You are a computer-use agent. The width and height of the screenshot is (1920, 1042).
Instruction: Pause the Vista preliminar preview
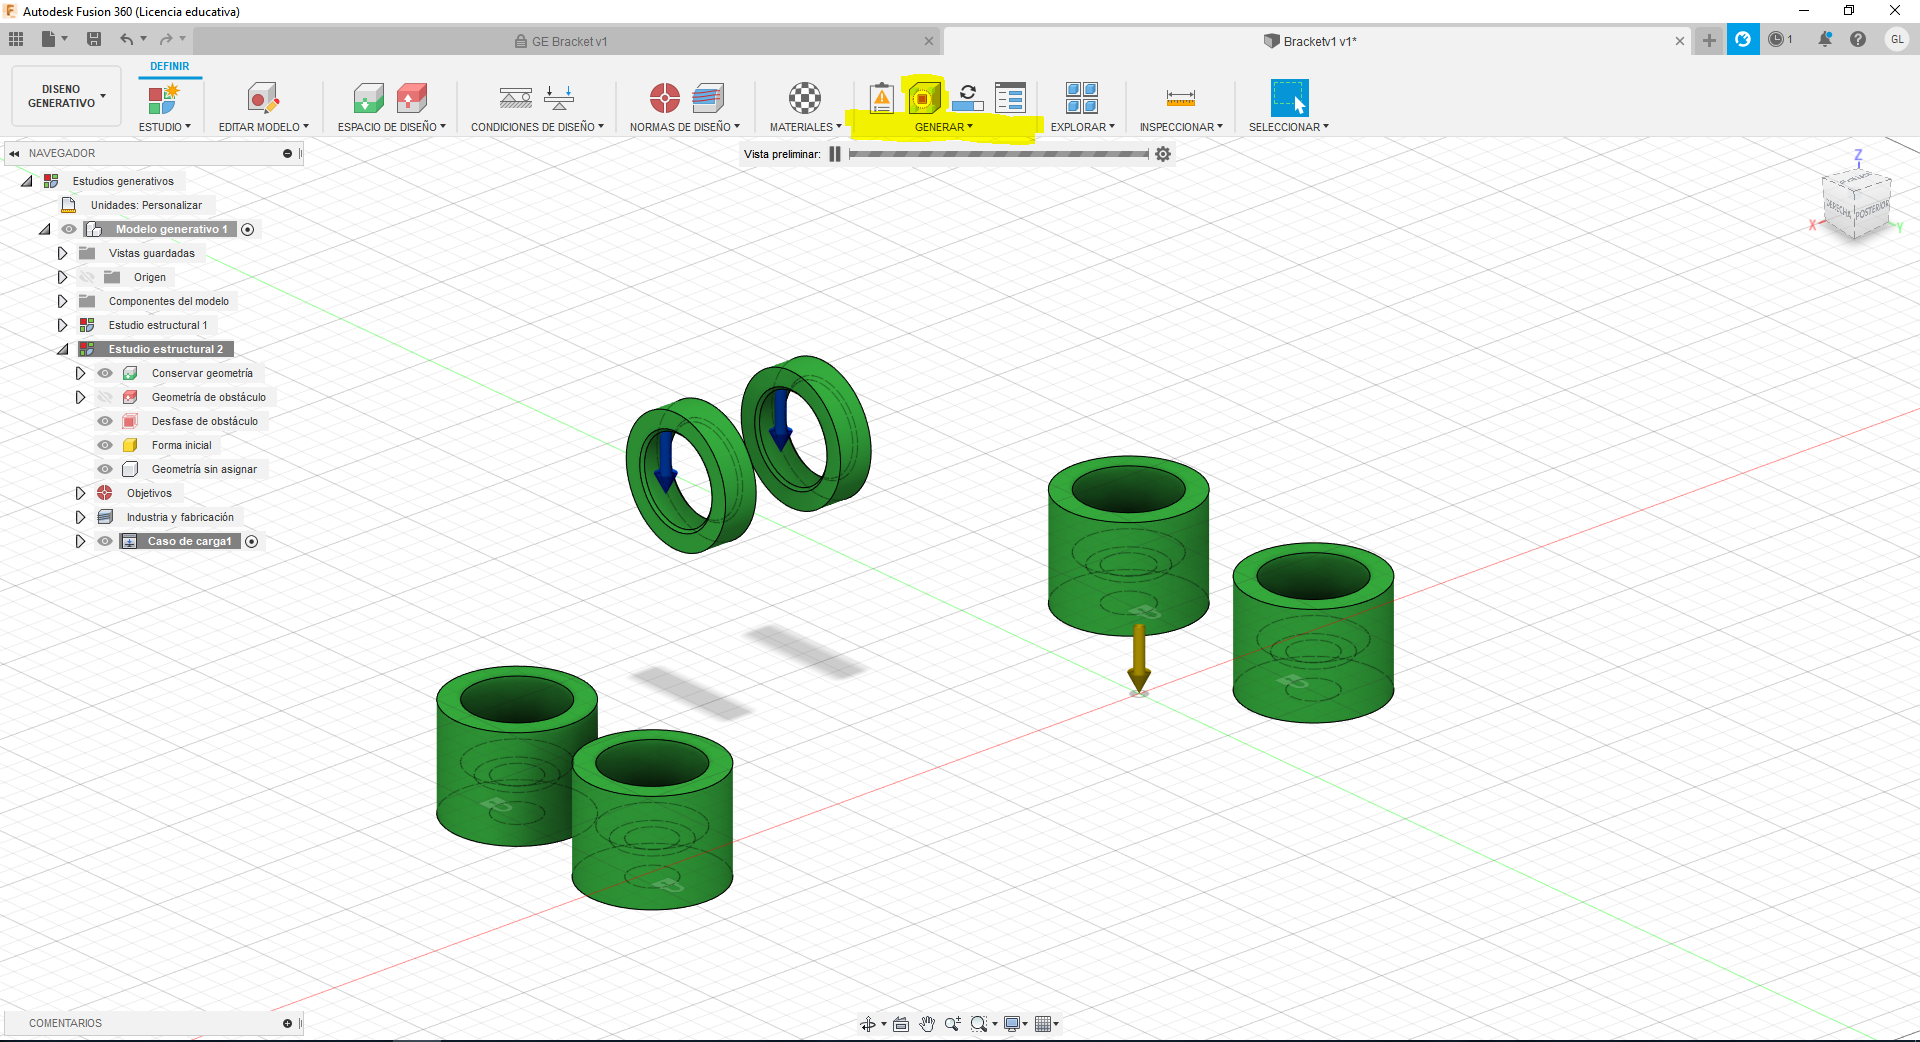click(x=835, y=154)
